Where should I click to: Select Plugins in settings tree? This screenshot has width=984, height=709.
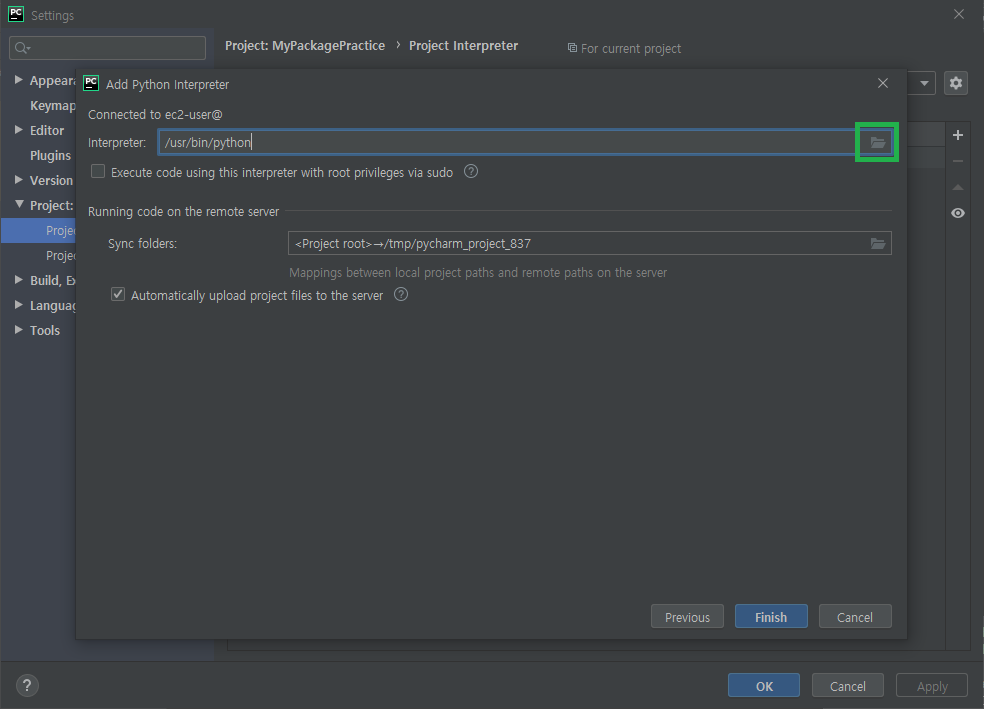coord(50,155)
